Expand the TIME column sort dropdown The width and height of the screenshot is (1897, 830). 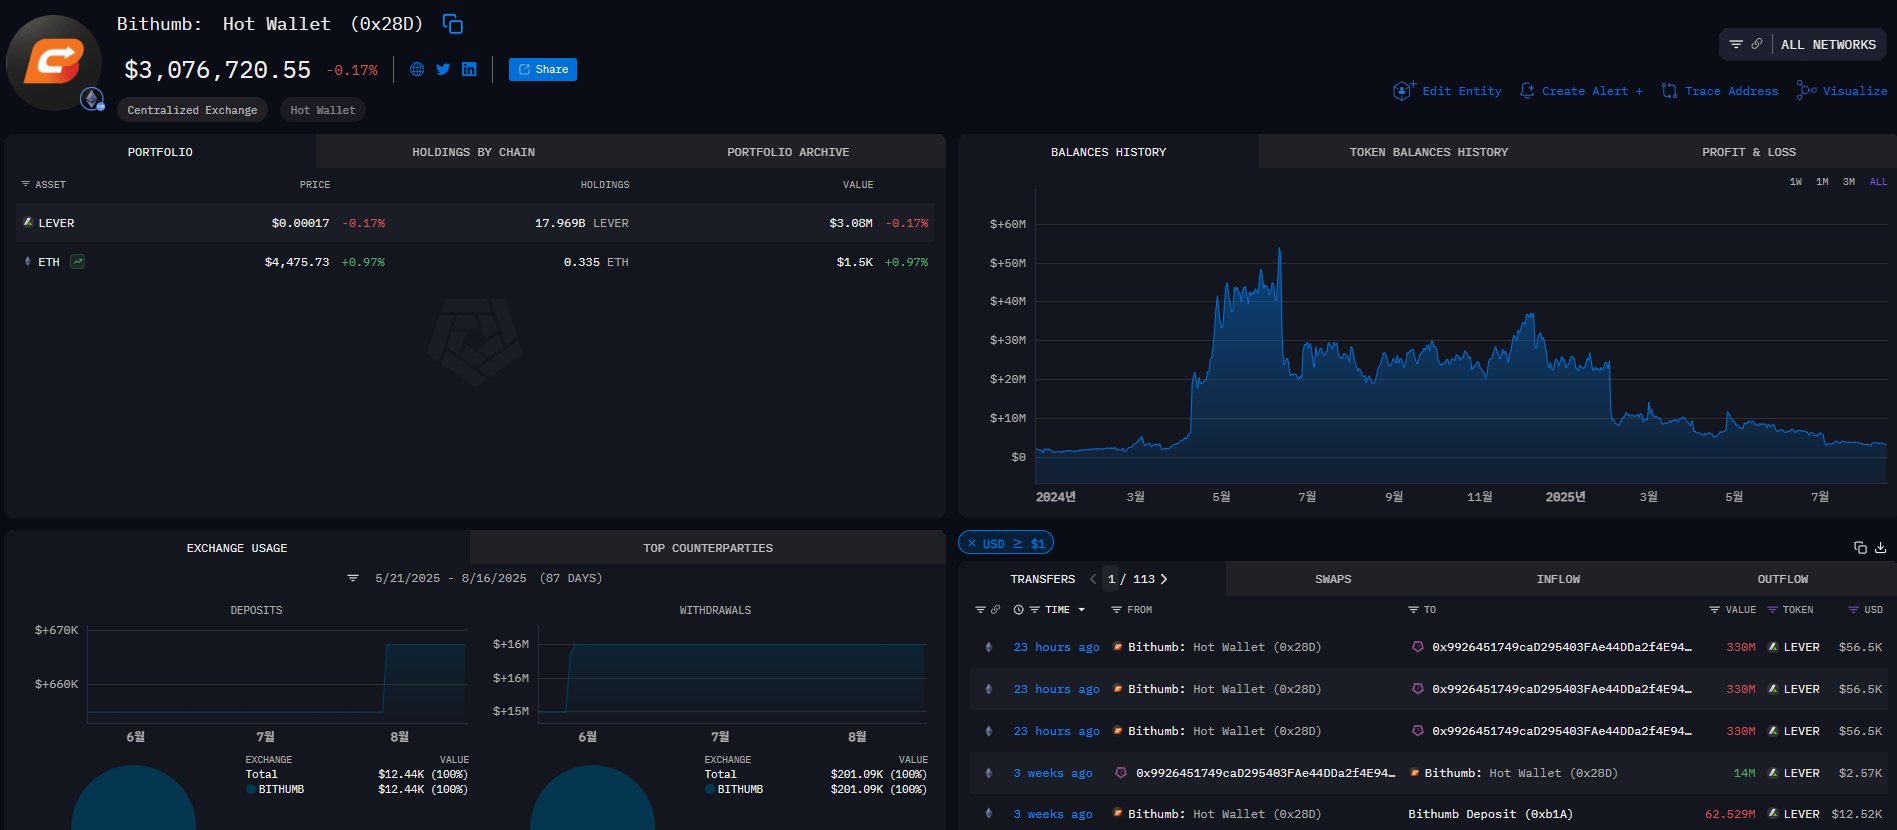tap(1081, 609)
